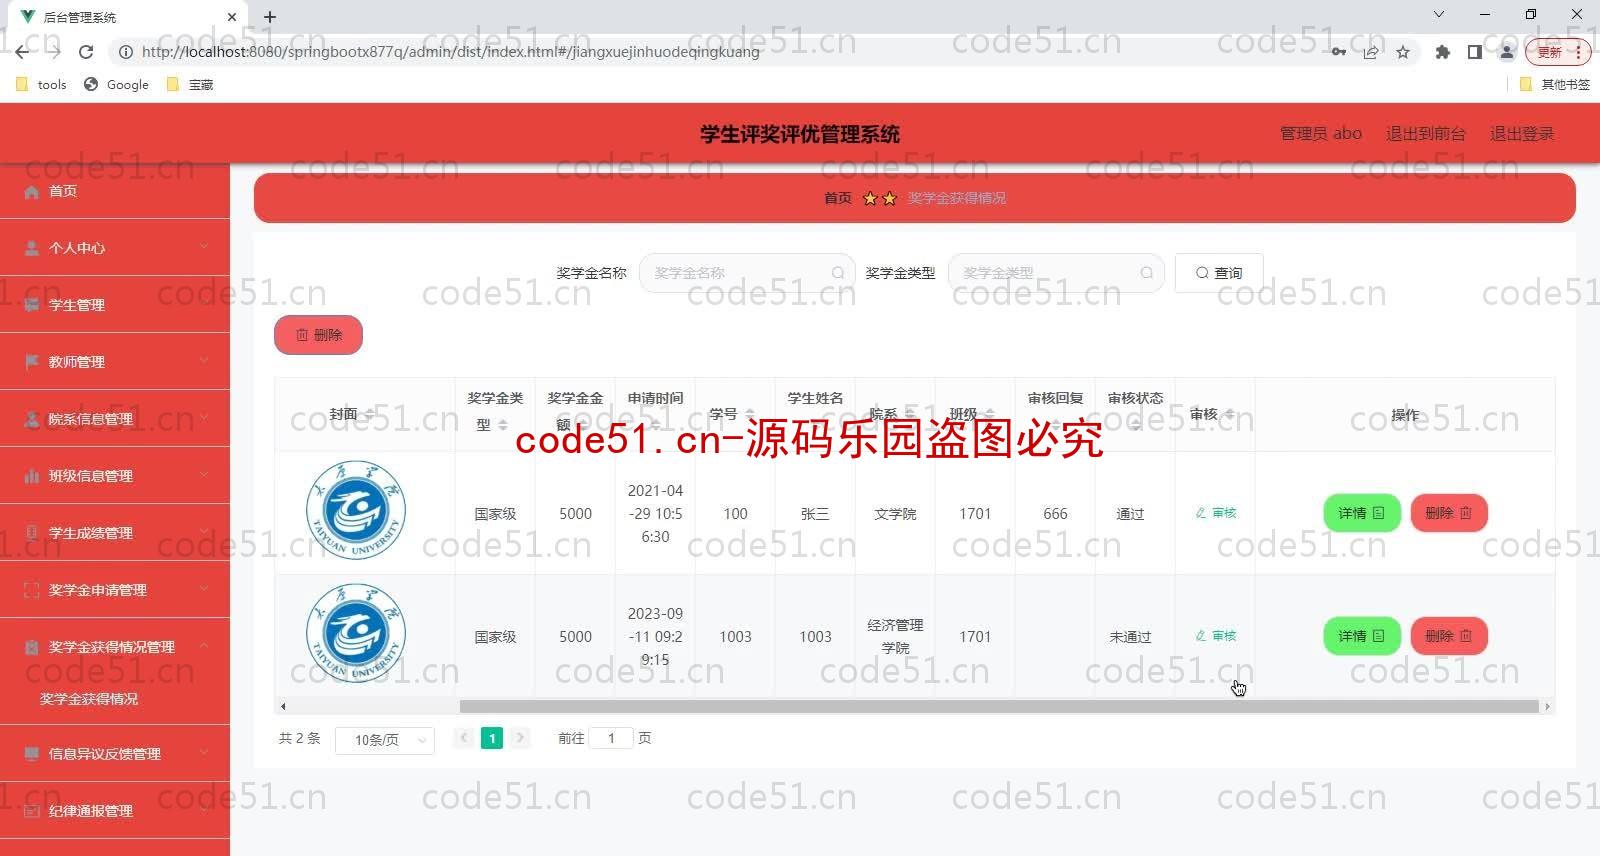Collapse the 奖学金获得情况管理 sidebar menu

115,647
